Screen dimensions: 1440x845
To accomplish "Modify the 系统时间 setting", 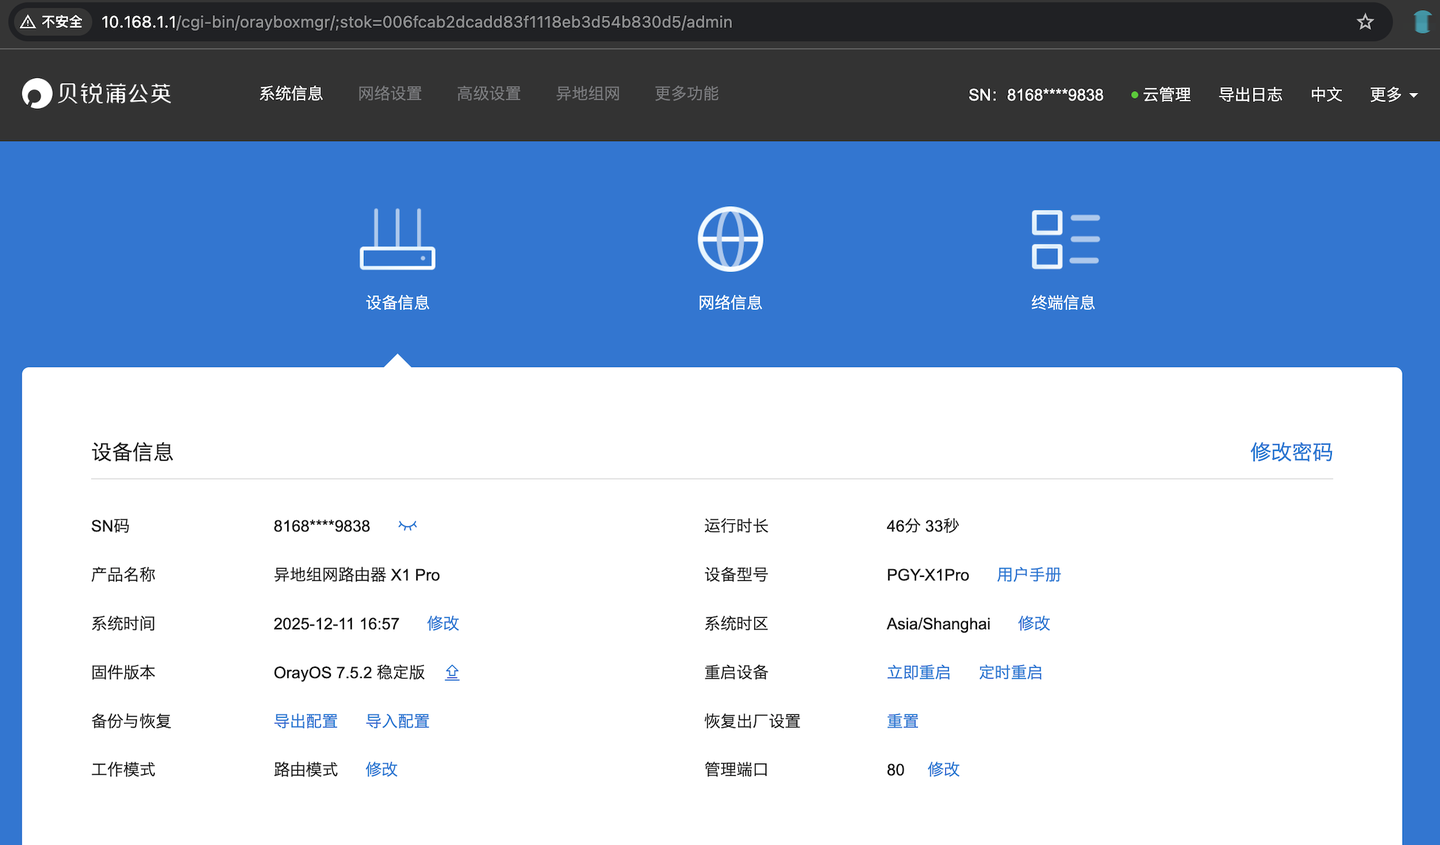I will click(443, 623).
